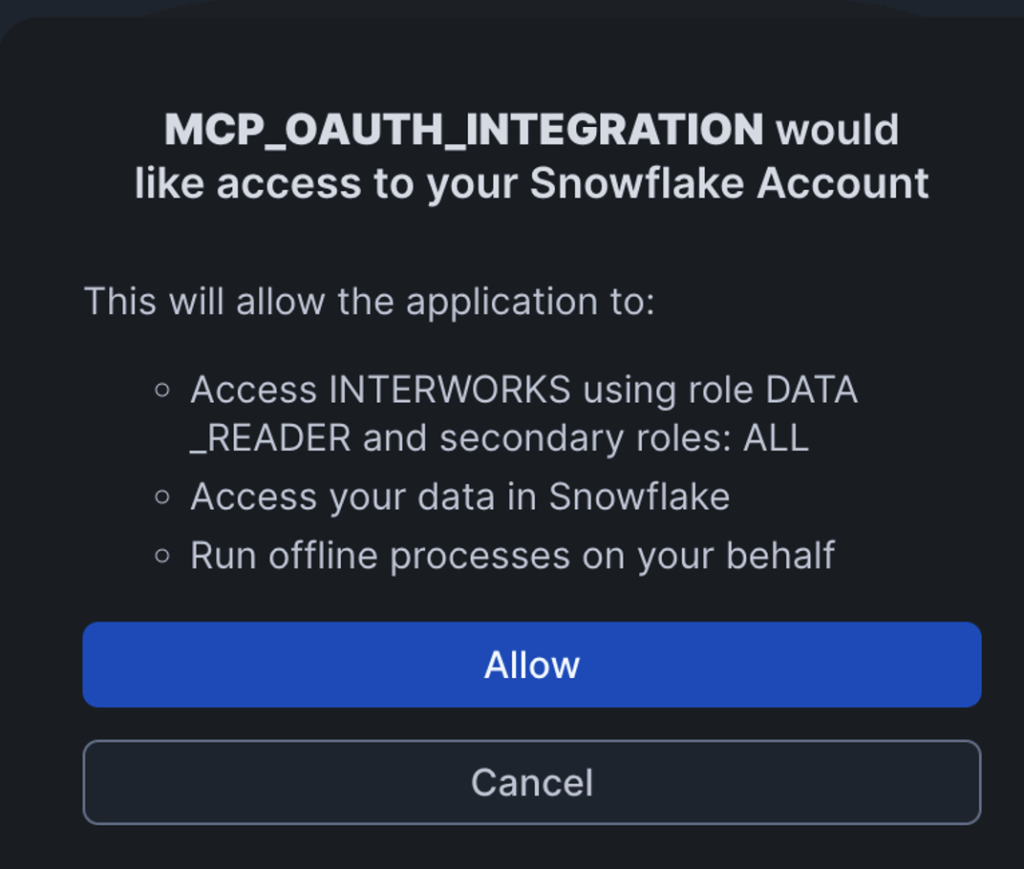Viewport: 1024px width, 869px height.
Task: Click 'This will allow the application to:' text
Action: point(369,301)
